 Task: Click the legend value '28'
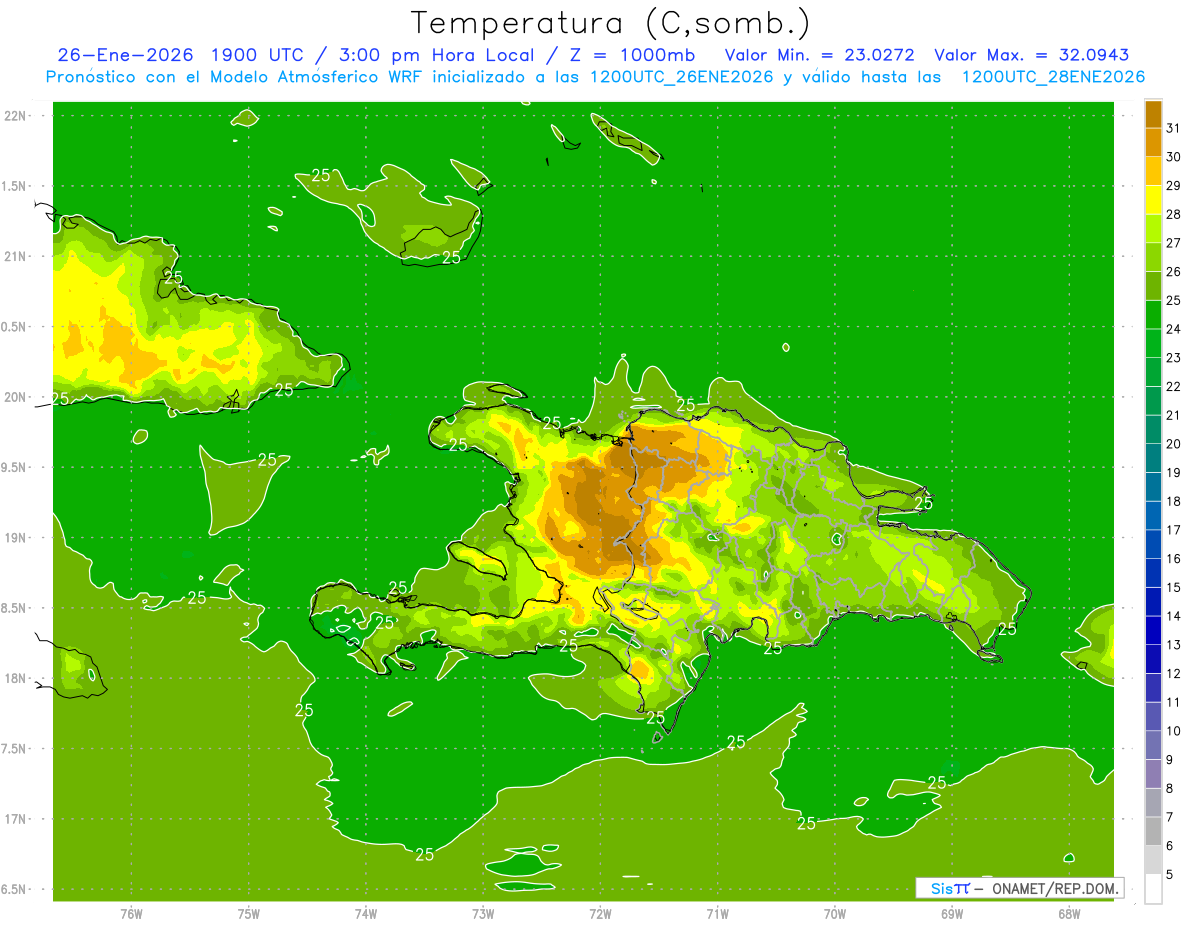click(1174, 214)
